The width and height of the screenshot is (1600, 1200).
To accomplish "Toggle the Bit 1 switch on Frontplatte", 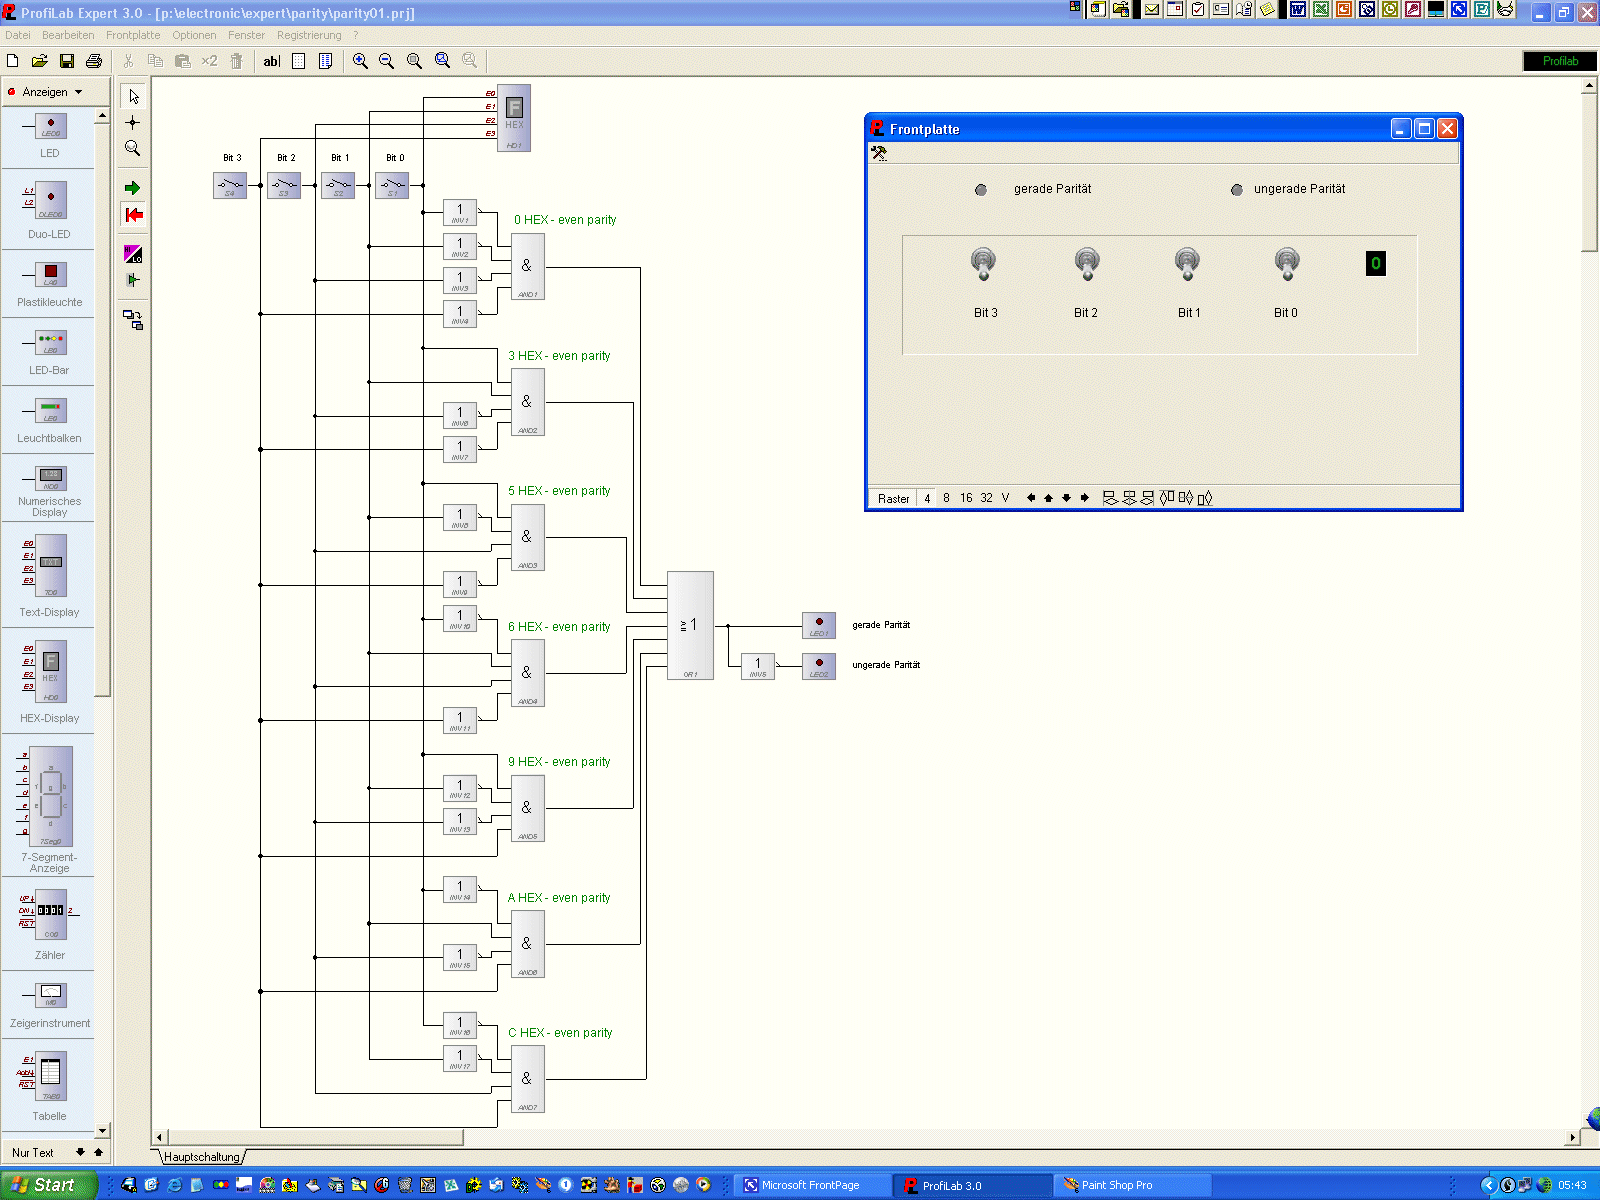I will pyautogui.click(x=1187, y=264).
